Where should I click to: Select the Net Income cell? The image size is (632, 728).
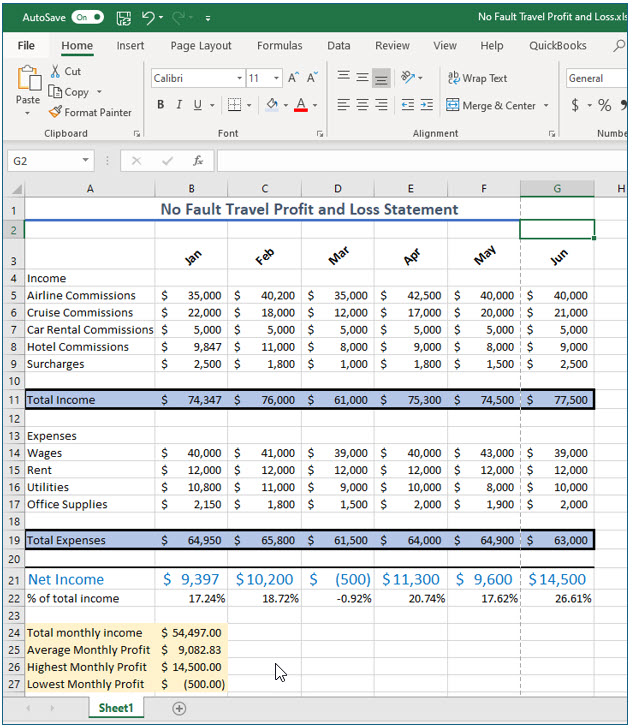[x=90, y=579]
